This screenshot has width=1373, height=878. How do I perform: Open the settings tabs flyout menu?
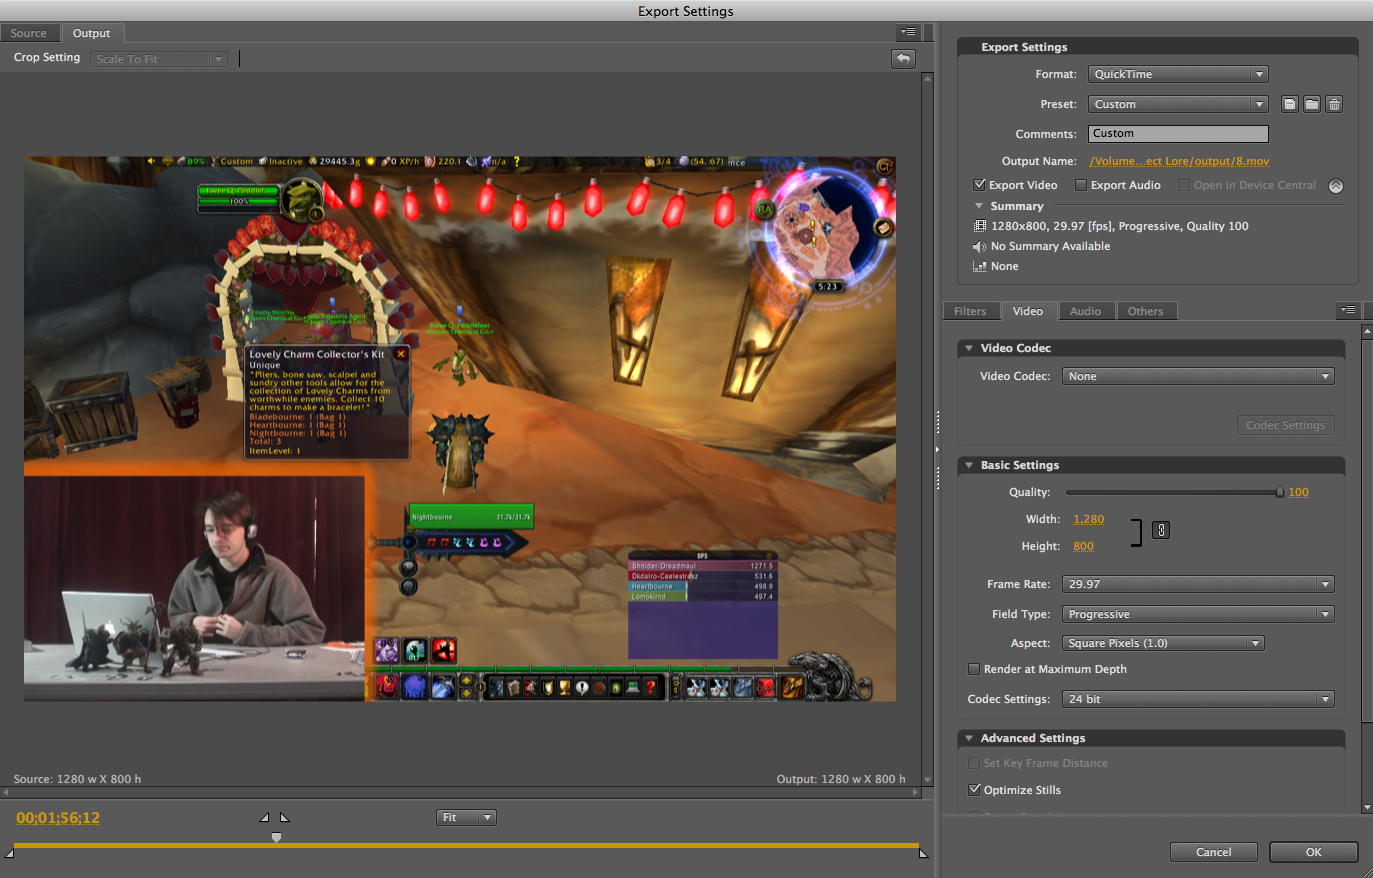coord(1348,310)
